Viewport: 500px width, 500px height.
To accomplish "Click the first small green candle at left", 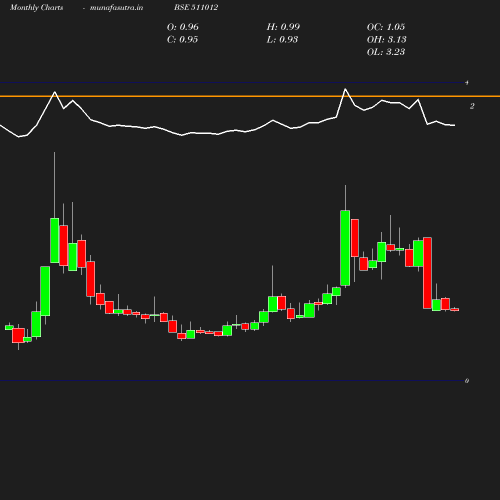I will tap(9, 328).
